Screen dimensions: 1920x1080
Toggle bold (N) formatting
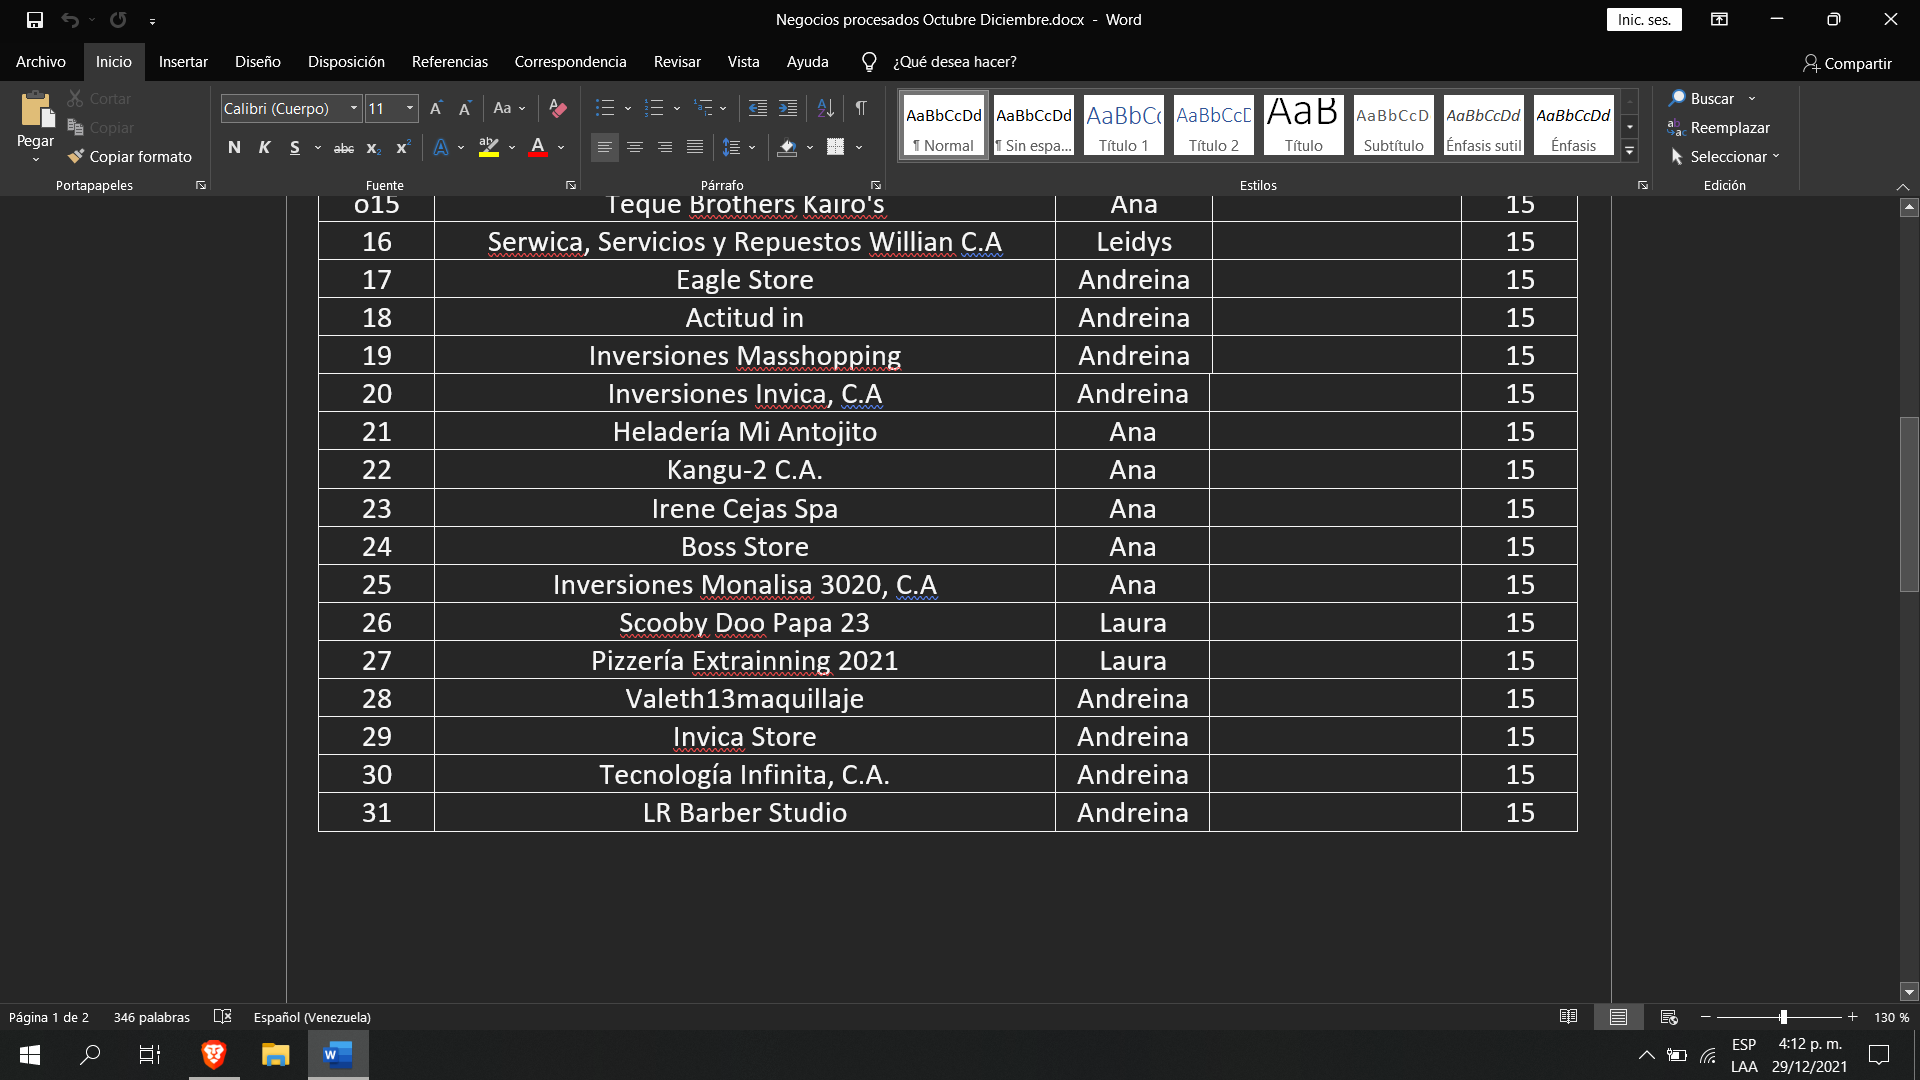[x=234, y=148]
